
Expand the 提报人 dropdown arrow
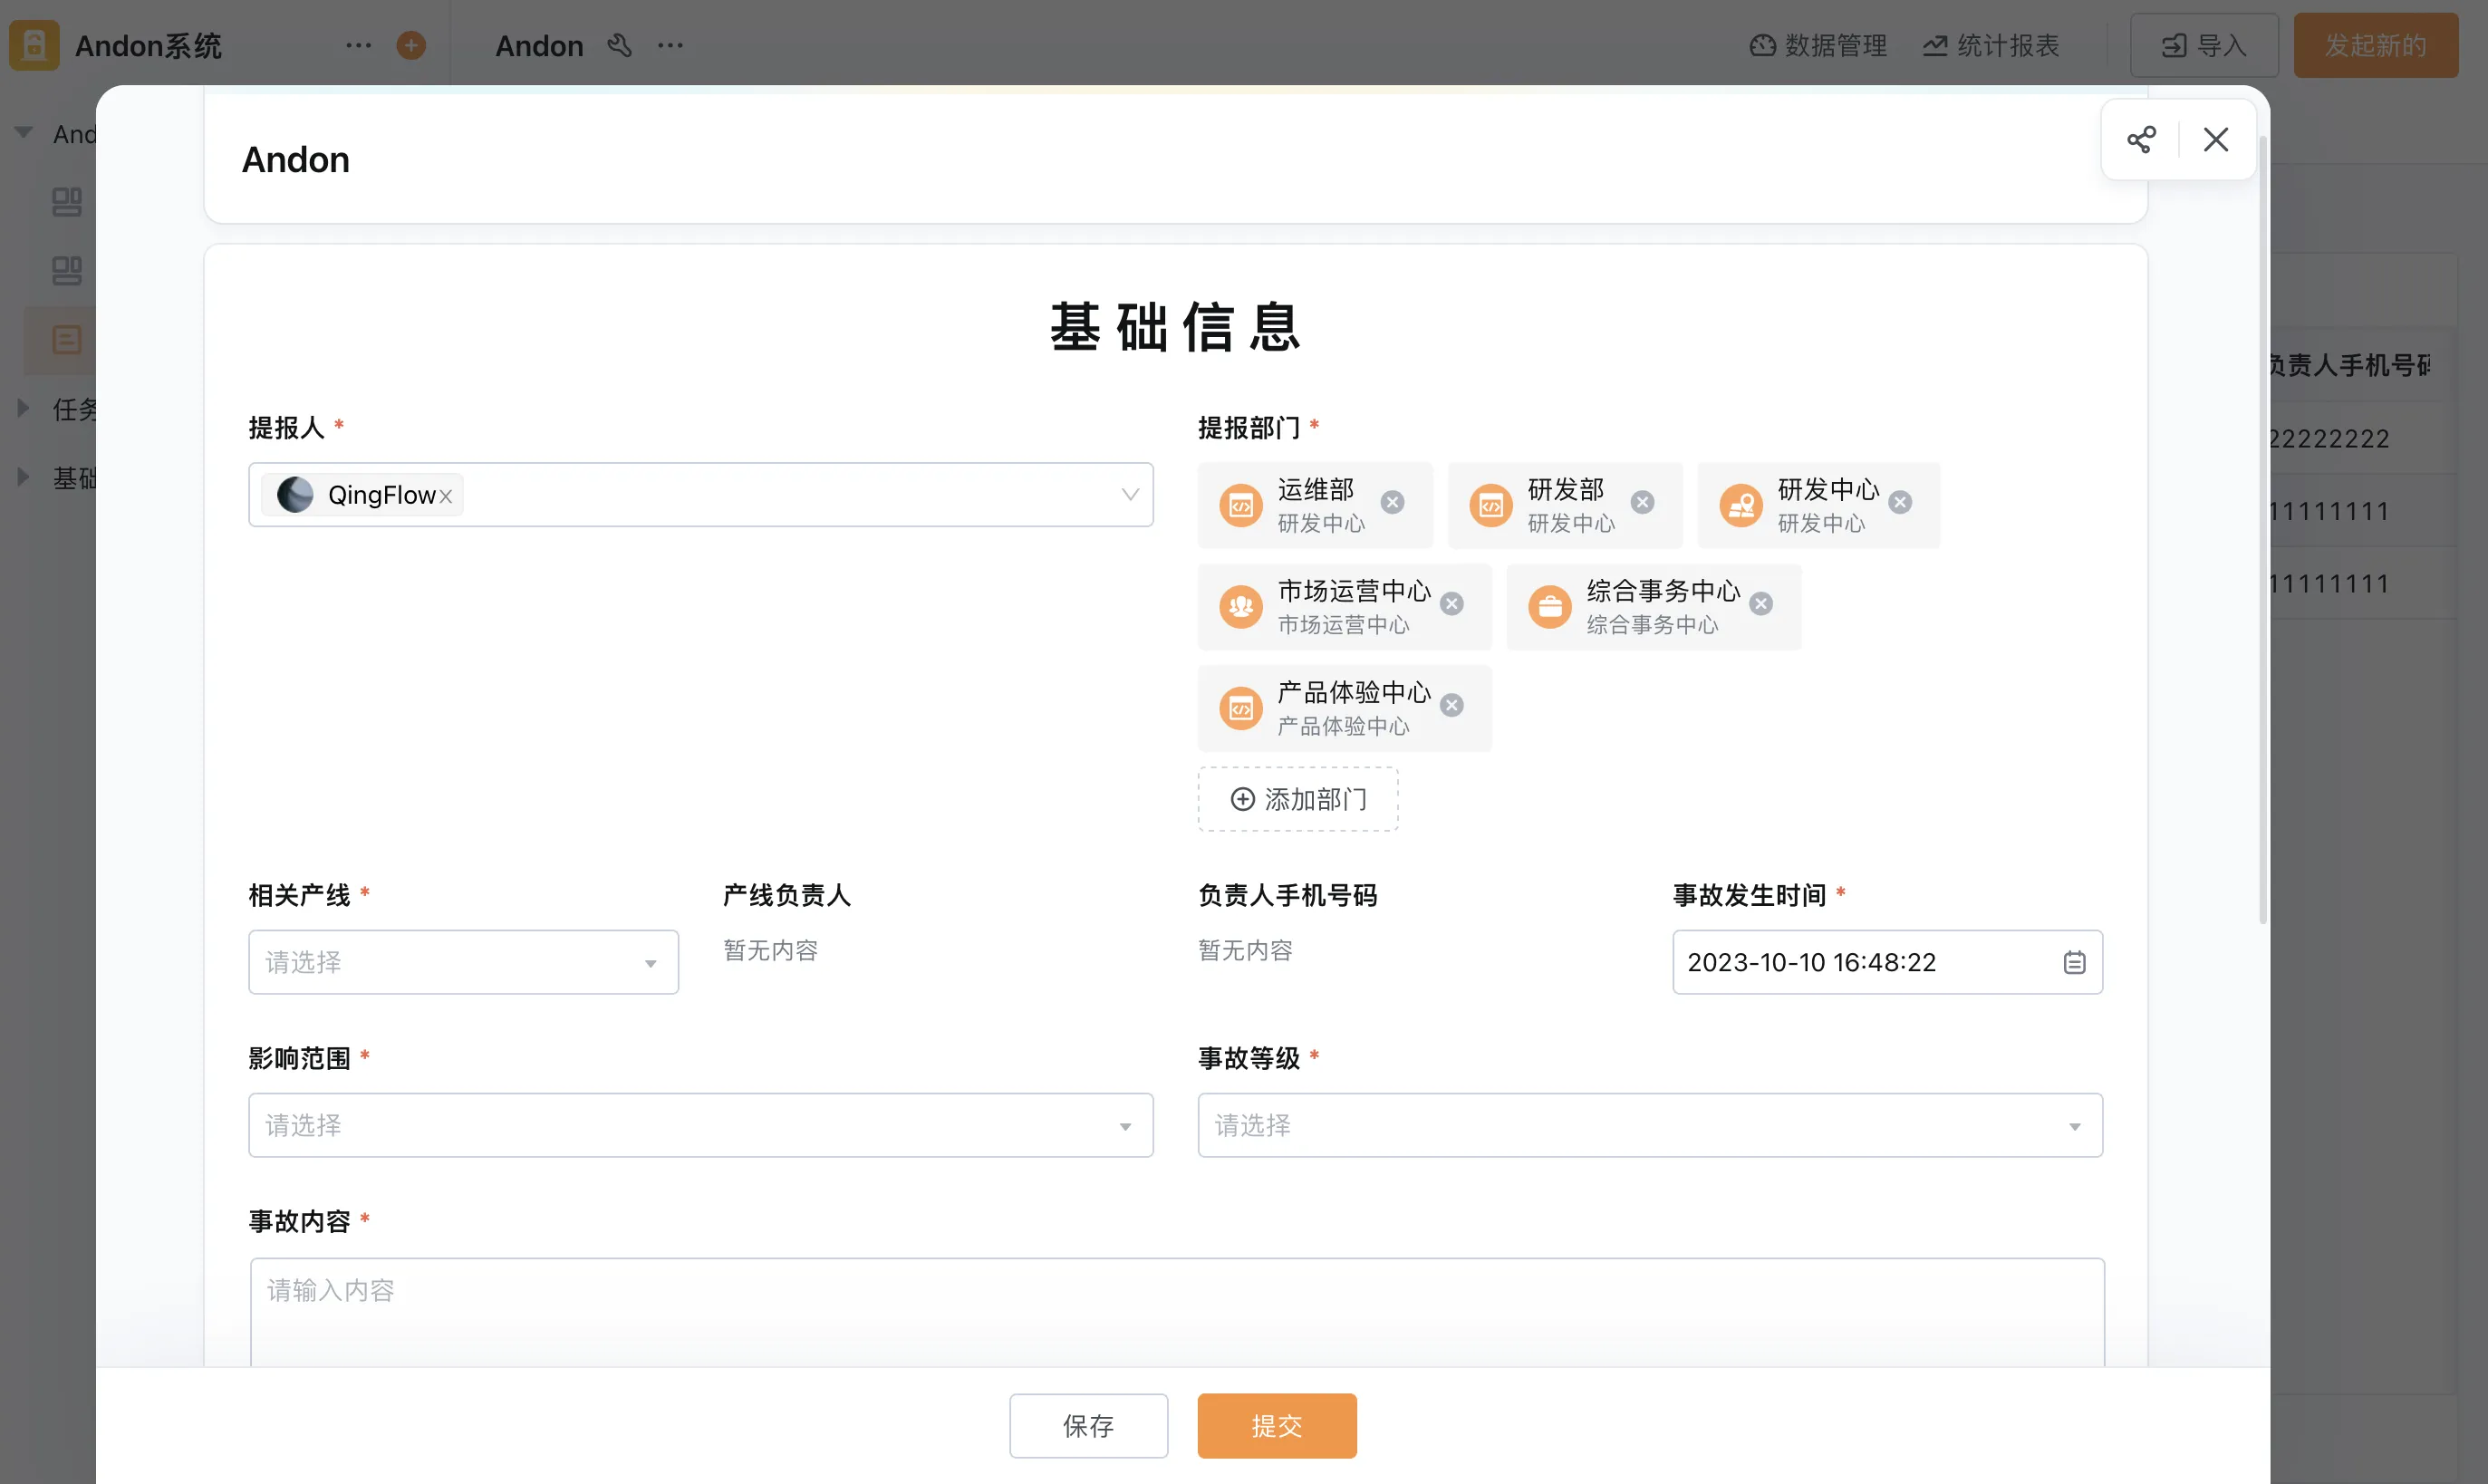[x=1129, y=495]
